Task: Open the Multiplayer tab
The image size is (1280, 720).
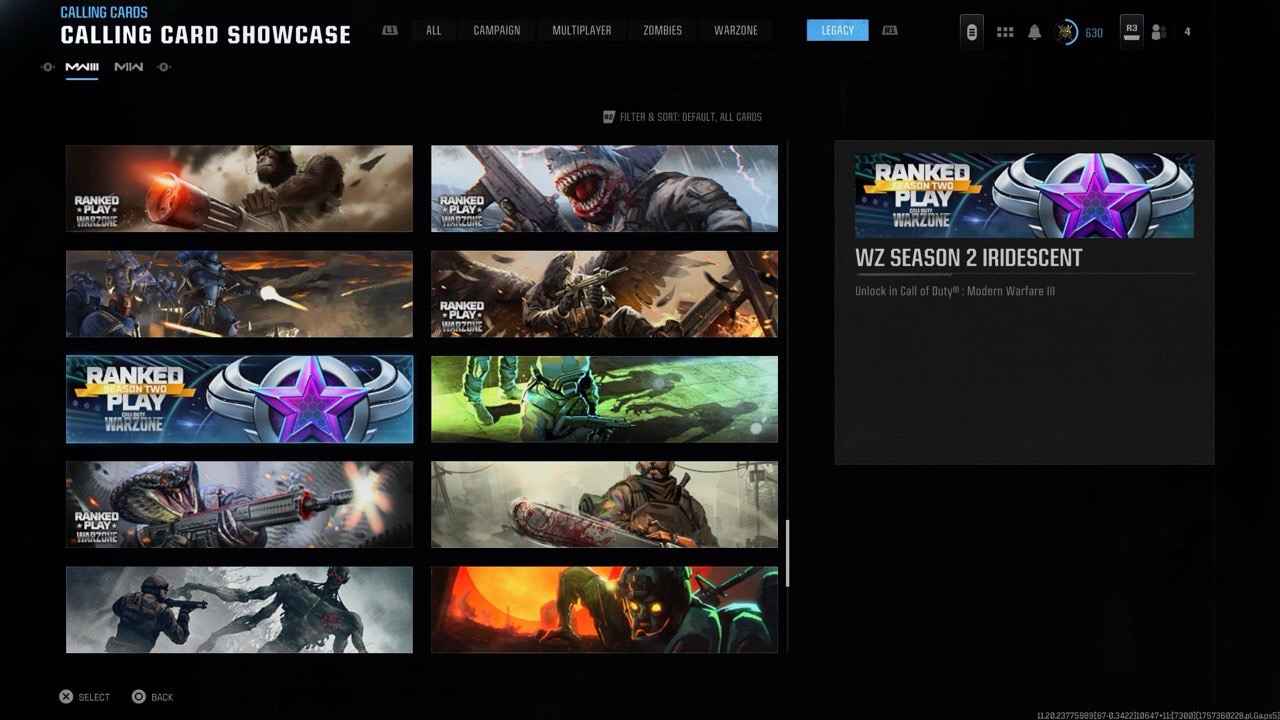Action: [x=581, y=31]
